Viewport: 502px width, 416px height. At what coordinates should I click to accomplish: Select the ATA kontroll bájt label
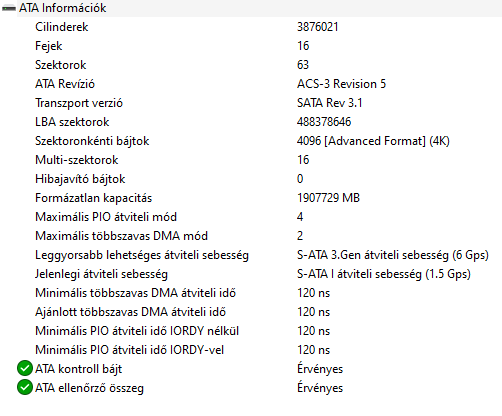79,369
